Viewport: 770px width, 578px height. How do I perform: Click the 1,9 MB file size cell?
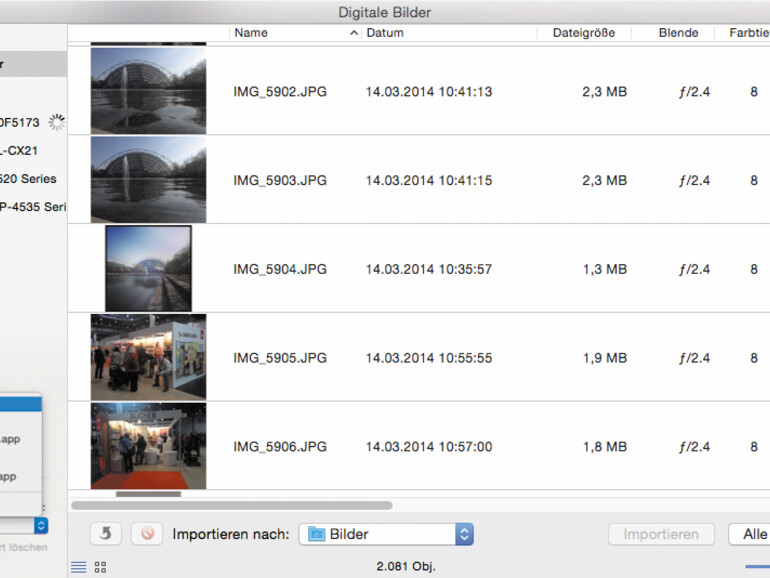pyautogui.click(x=605, y=358)
